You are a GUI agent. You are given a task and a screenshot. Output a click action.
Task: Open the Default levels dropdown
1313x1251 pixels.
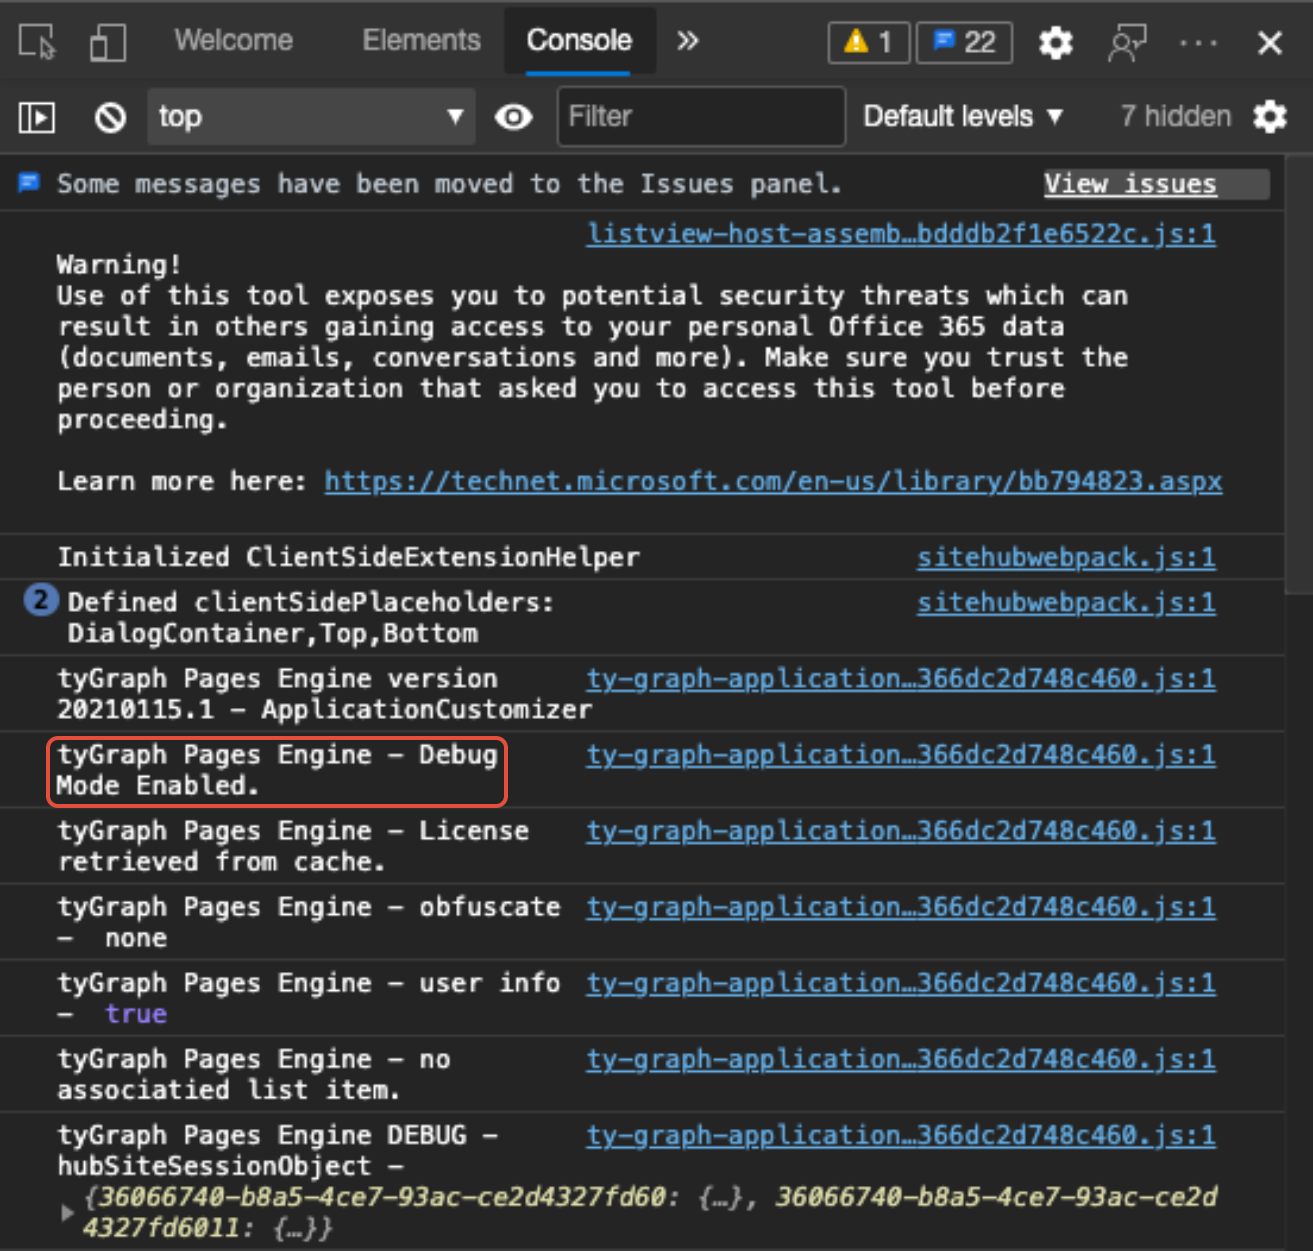pyautogui.click(x=961, y=116)
